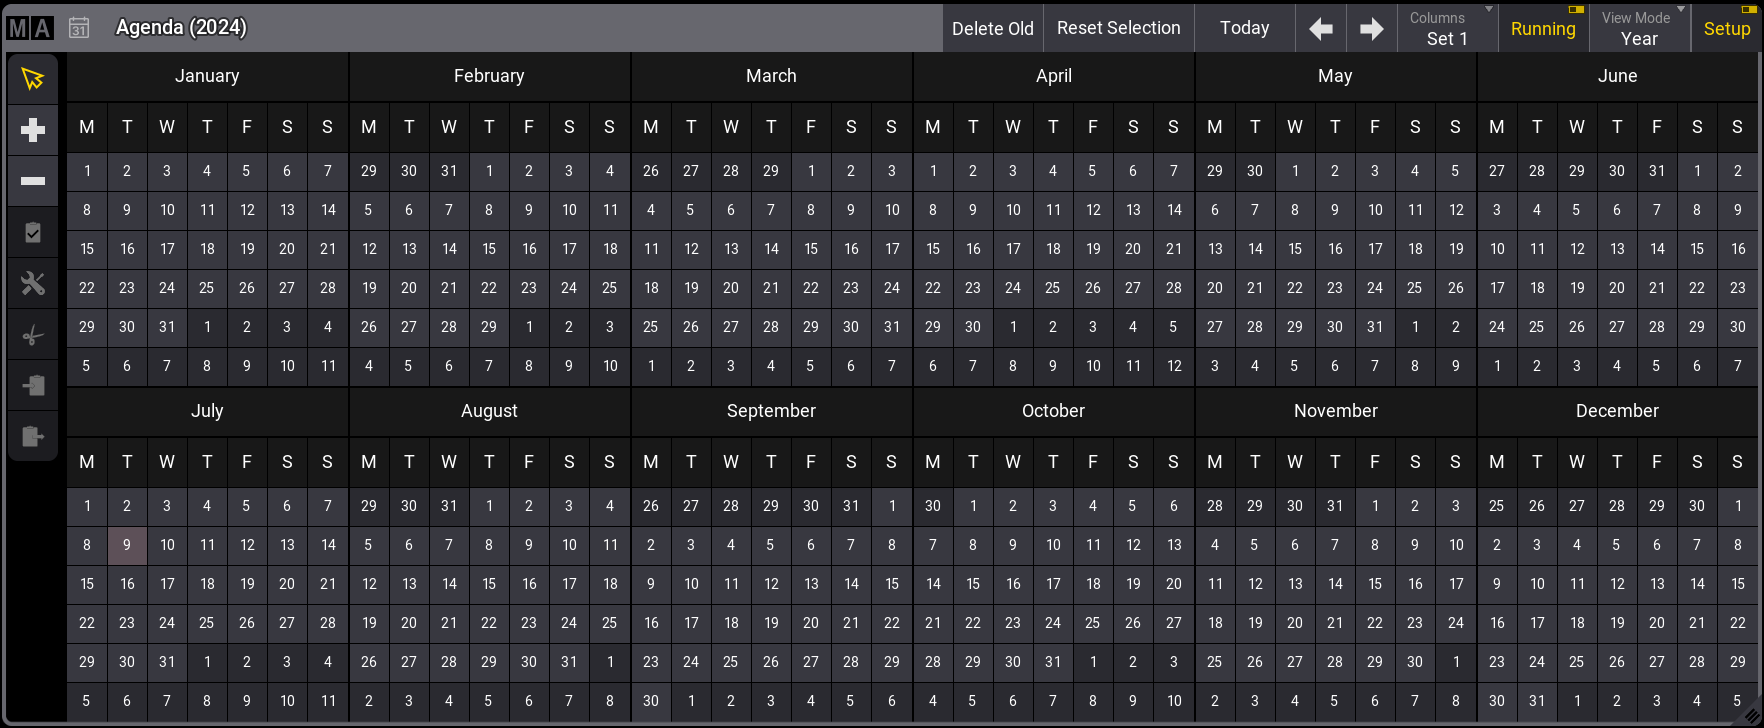The image size is (1764, 728).
Task: Click the MA logo in the title bar
Action: [30, 28]
